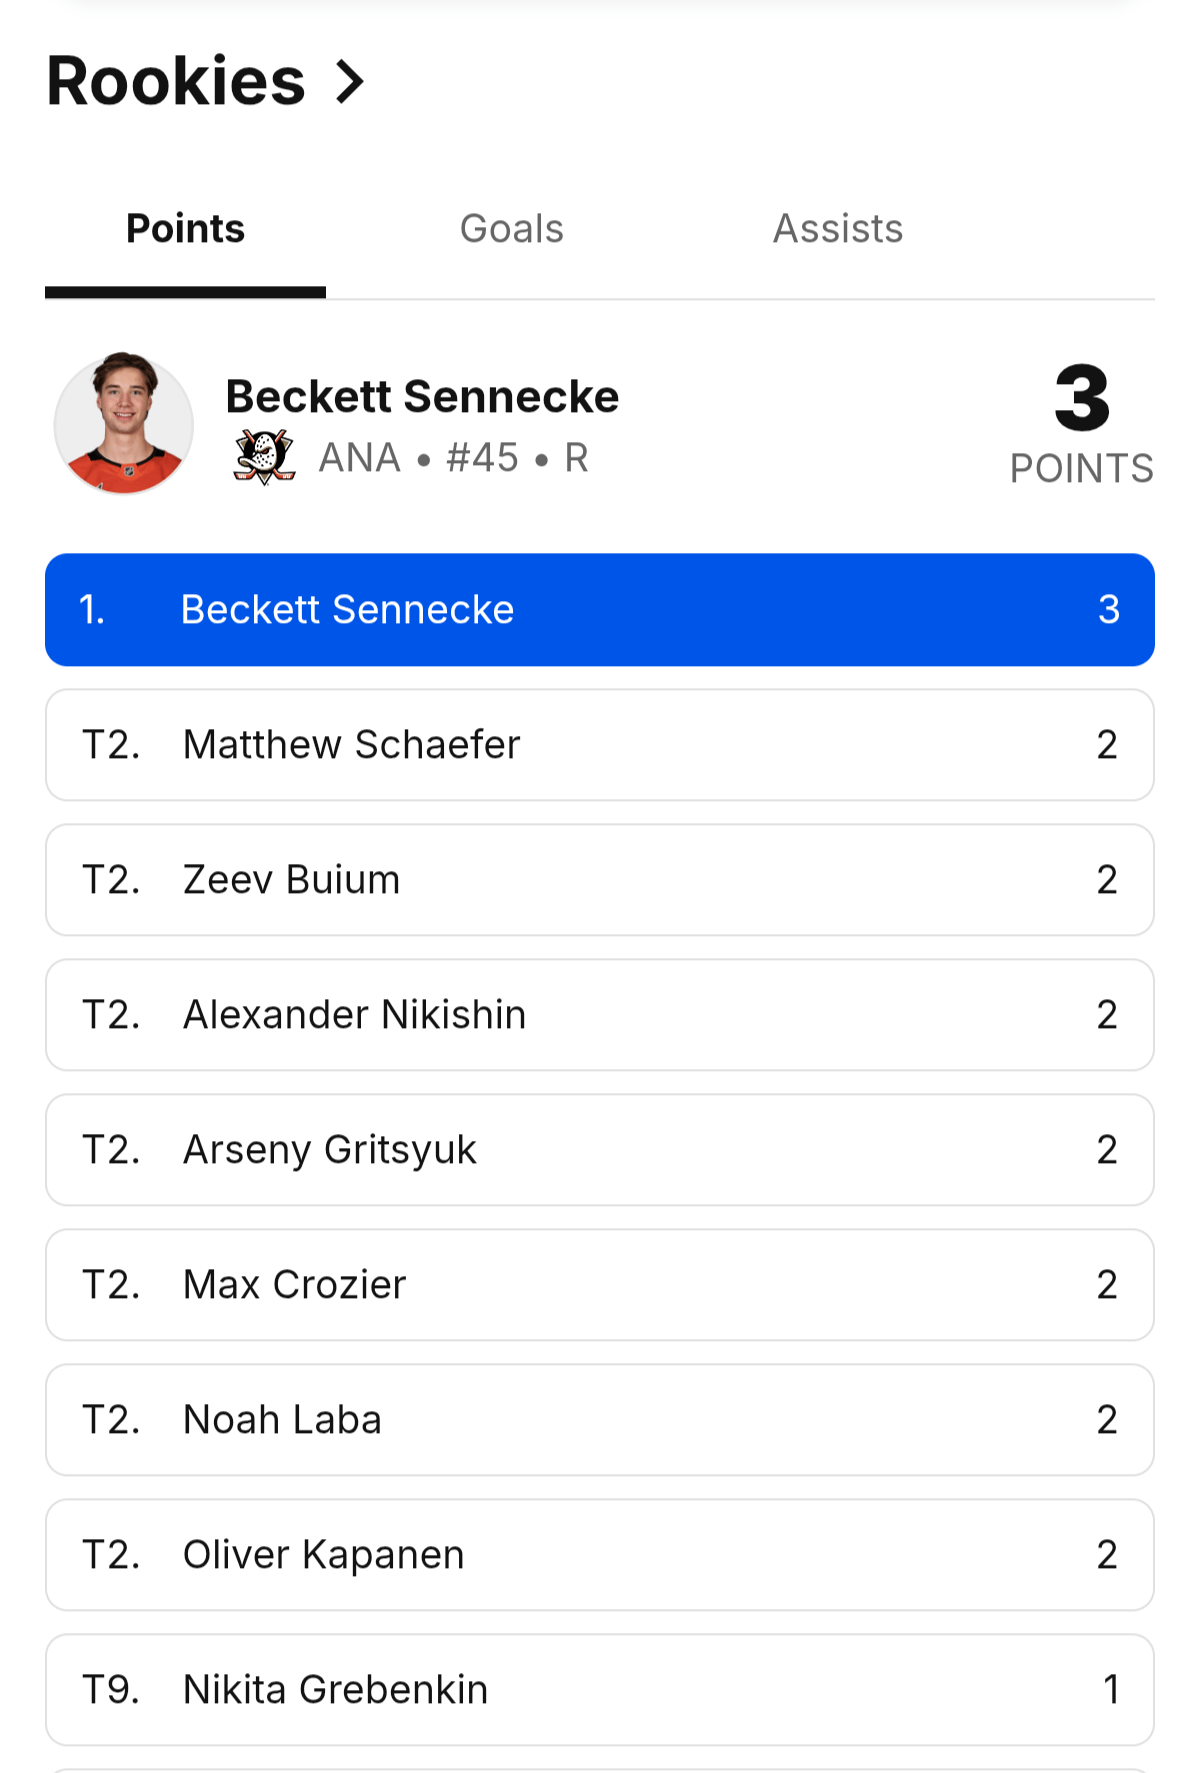Choose the Zeev Buium row
The width and height of the screenshot is (1200, 1773).
600,880
